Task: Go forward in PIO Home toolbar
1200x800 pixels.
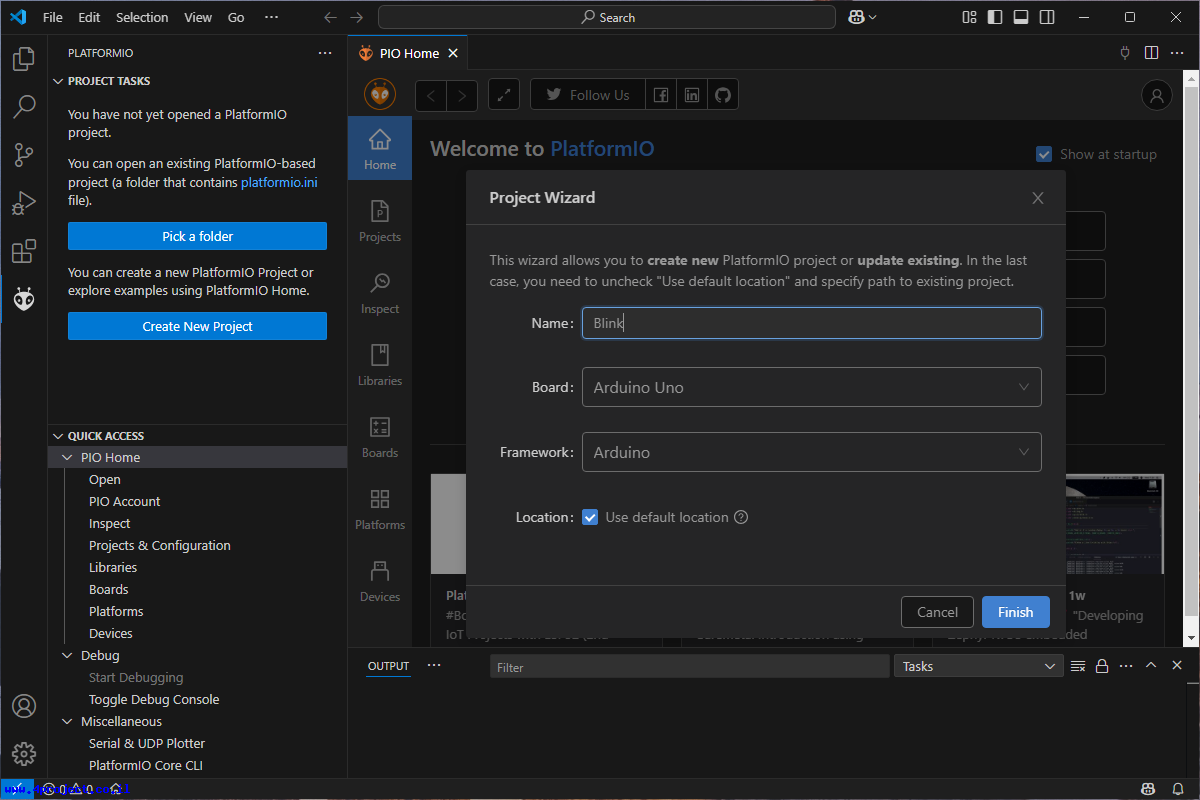Action: click(461, 95)
